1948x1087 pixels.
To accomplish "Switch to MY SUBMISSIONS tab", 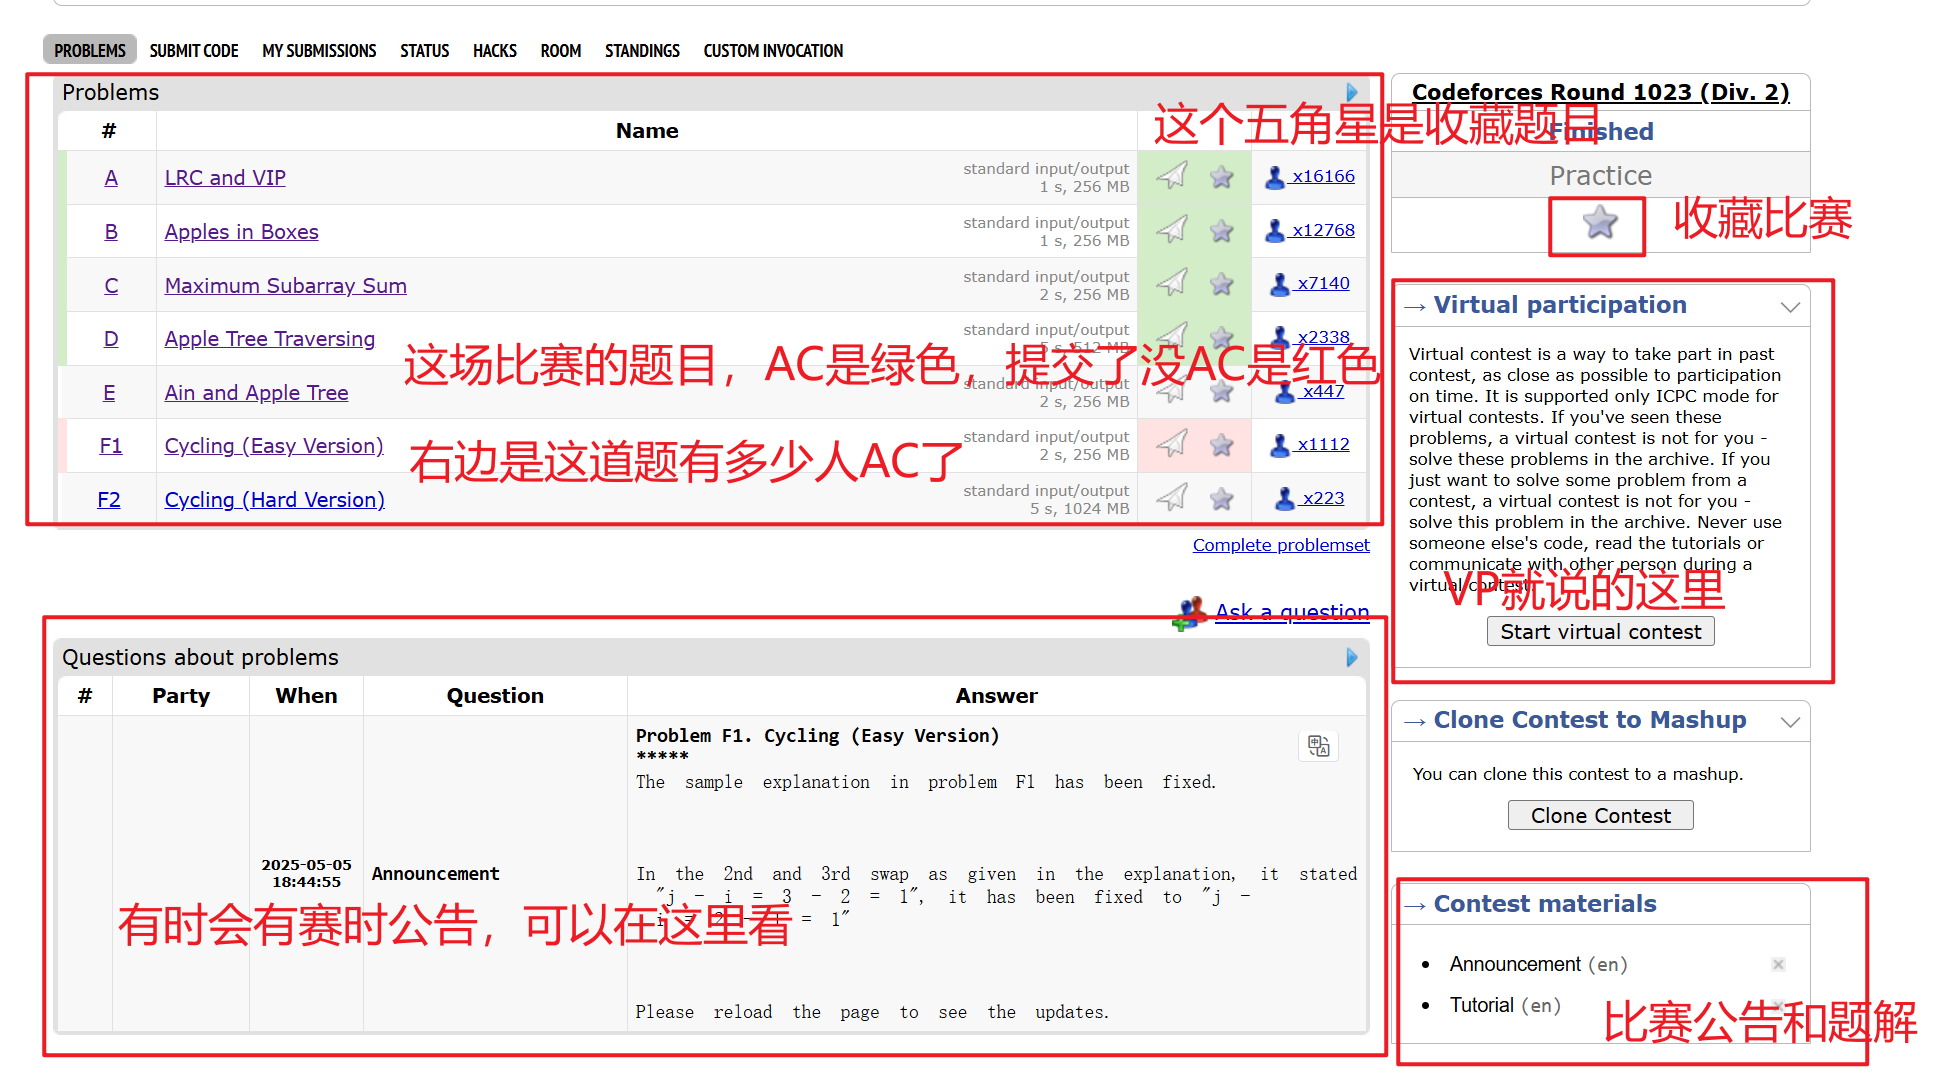I will click(x=319, y=51).
